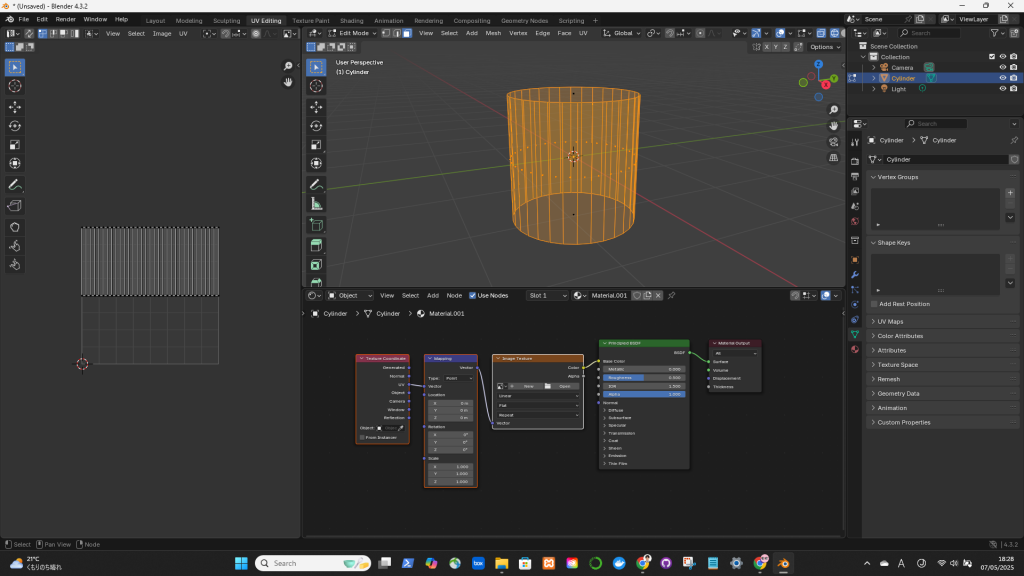Uncheck the Use Nodes checkbox

[473, 296]
